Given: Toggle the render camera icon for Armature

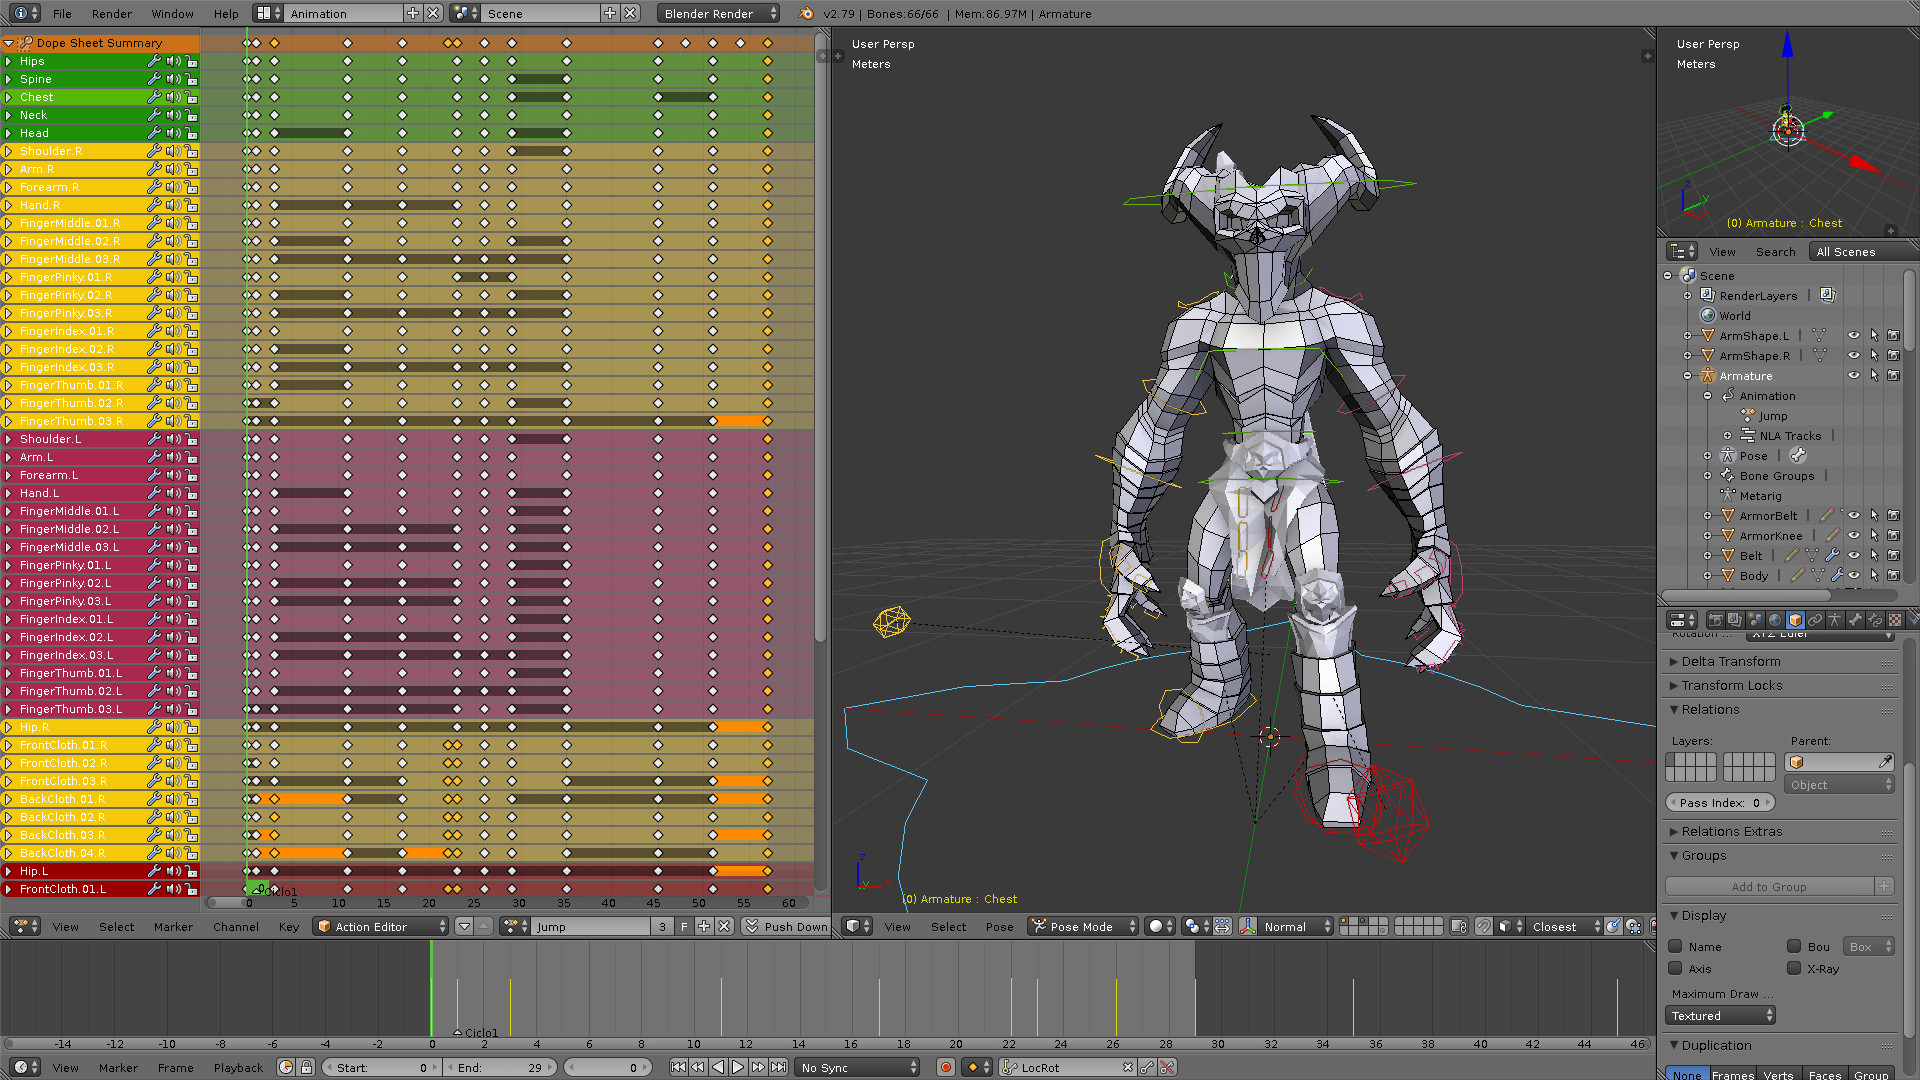Looking at the screenshot, I should click(1894, 376).
